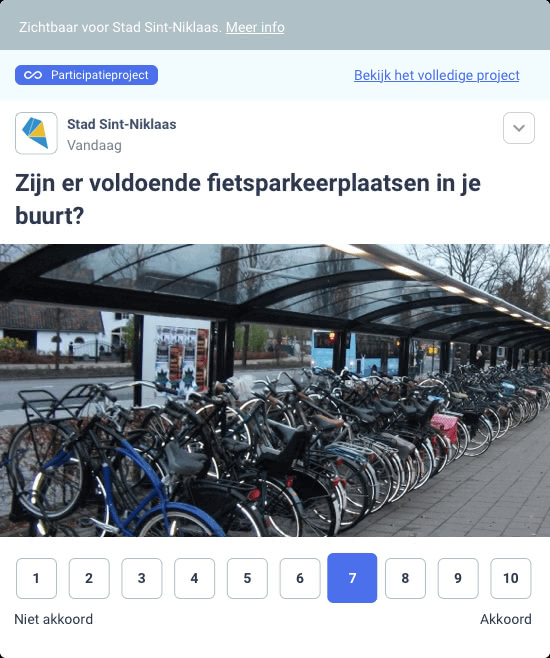Select the Participatieproject badge

pos(86,75)
